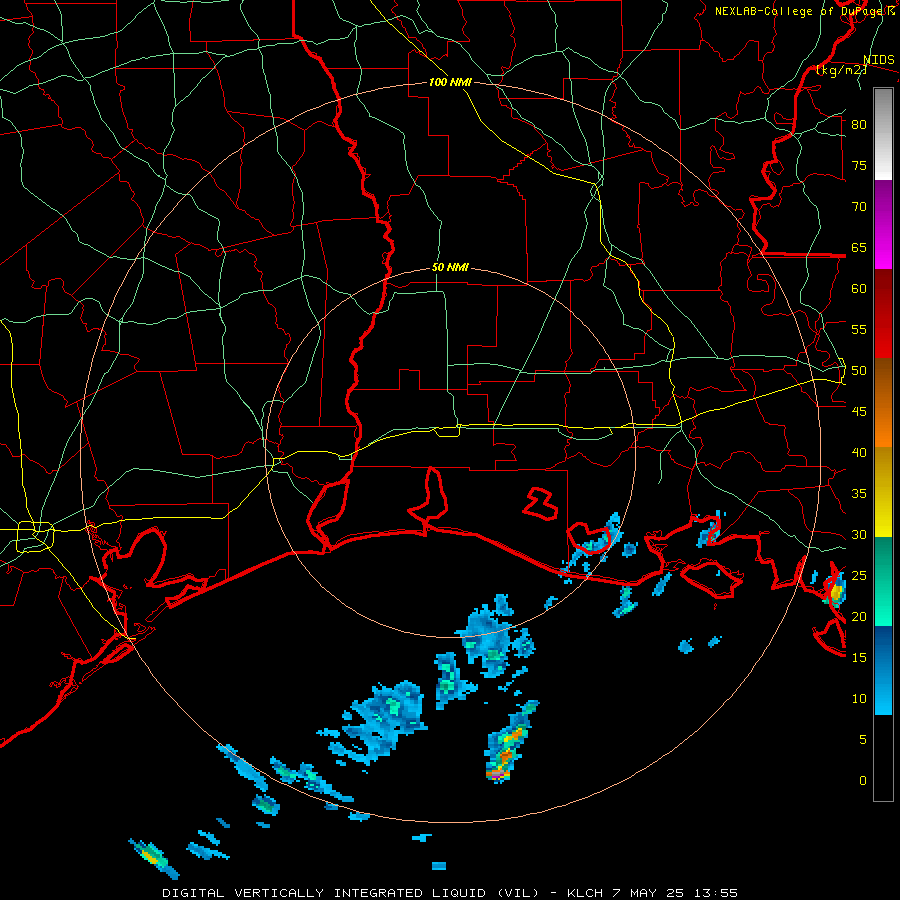
Task: Click the 60 value on color scale
Action: click(x=859, y=289)
